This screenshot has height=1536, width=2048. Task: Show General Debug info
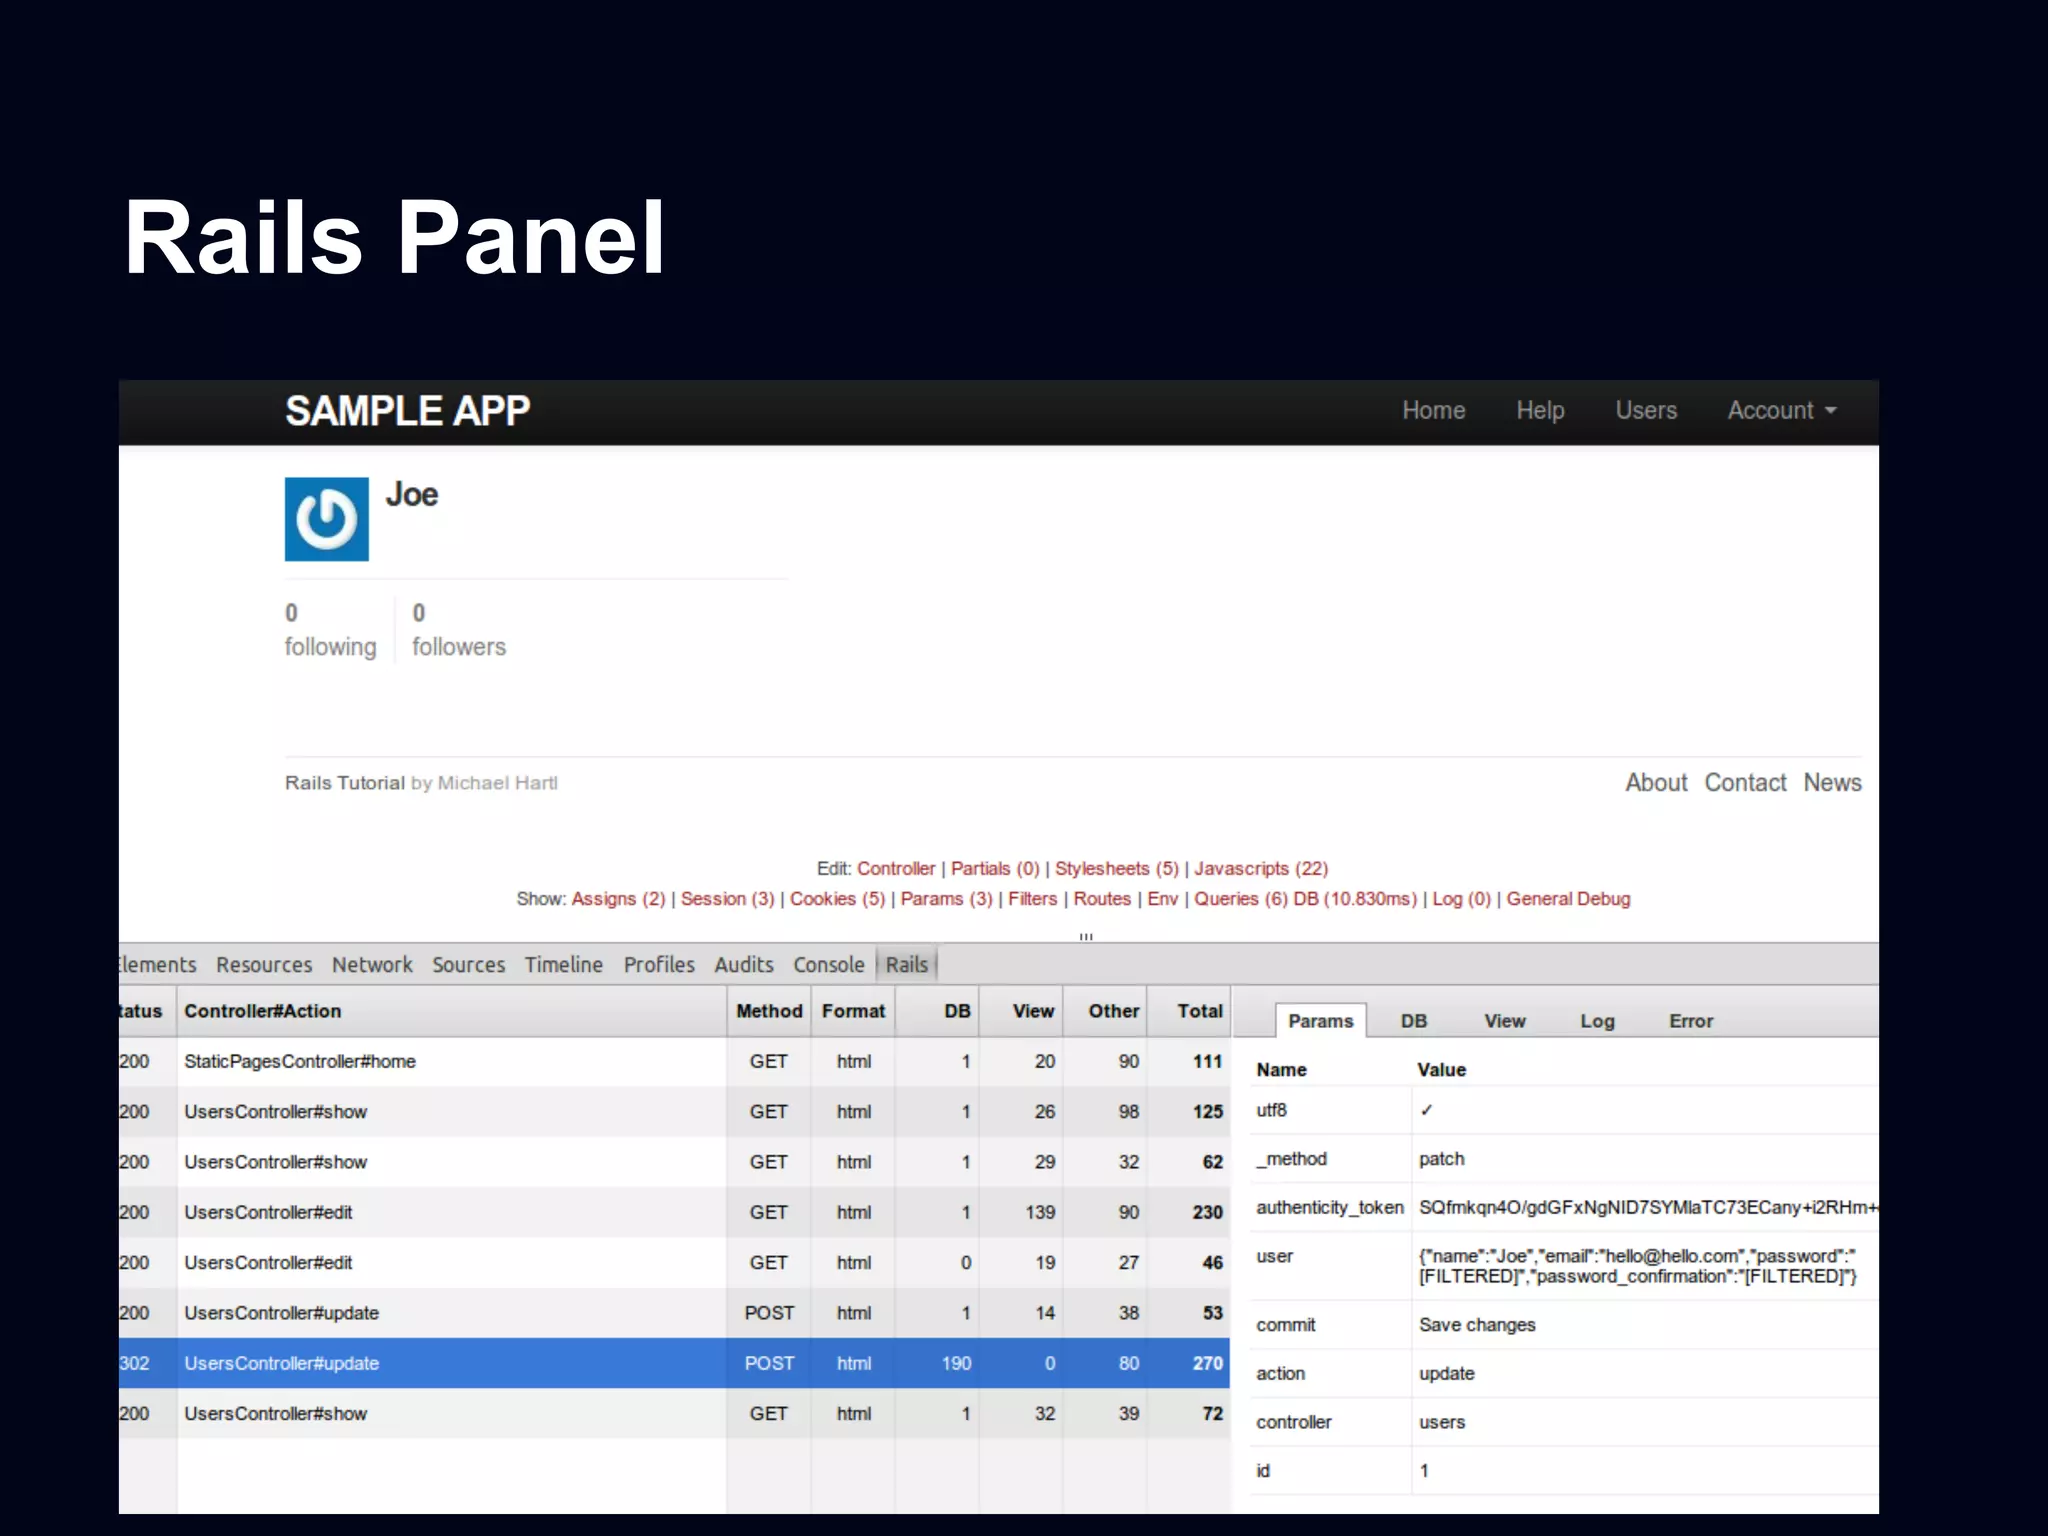(x=1568, y=899)
